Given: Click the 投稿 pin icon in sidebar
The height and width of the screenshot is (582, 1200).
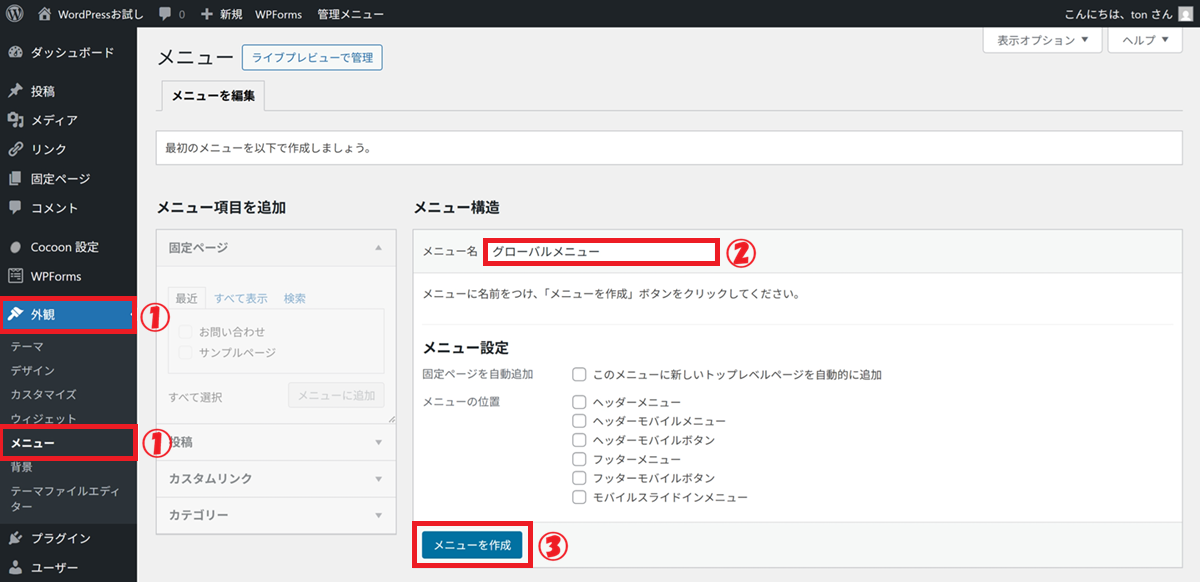Looking at the screenshot, I should 15,91.
